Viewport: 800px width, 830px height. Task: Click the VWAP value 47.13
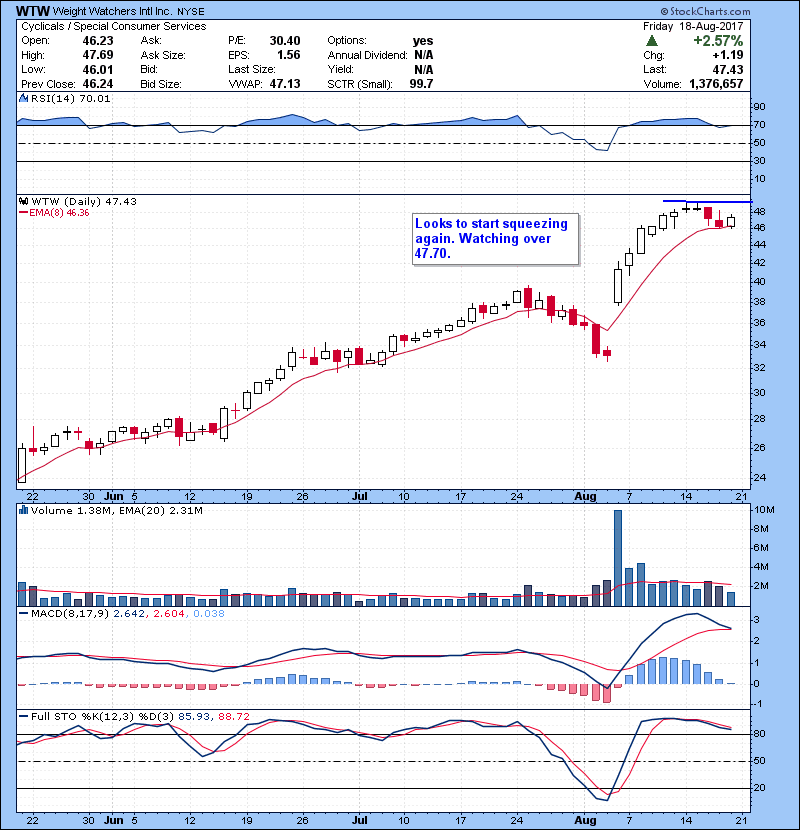[x=285, y=84]
